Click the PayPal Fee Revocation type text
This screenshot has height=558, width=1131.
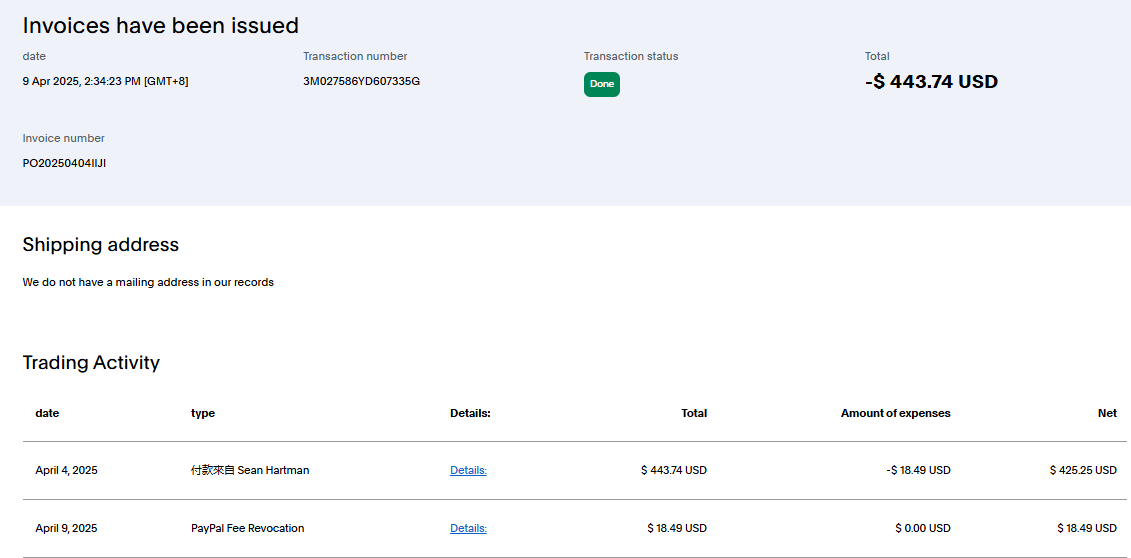click(x=247, y=528)
